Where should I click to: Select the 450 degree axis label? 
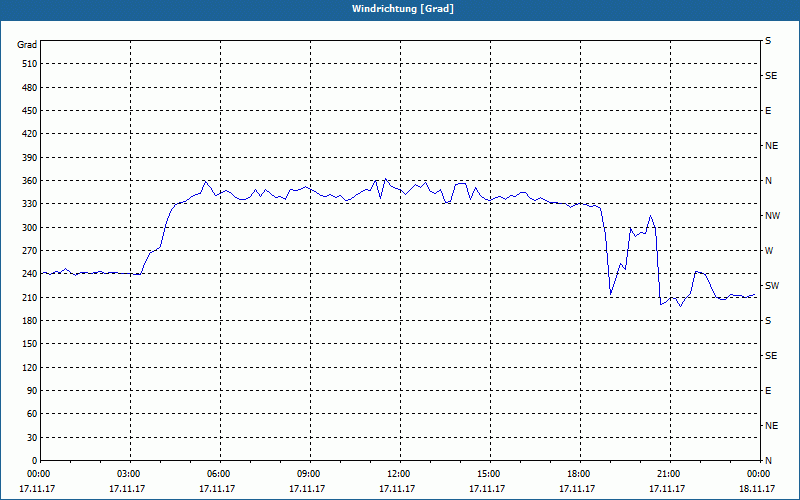tap(29, 111)
